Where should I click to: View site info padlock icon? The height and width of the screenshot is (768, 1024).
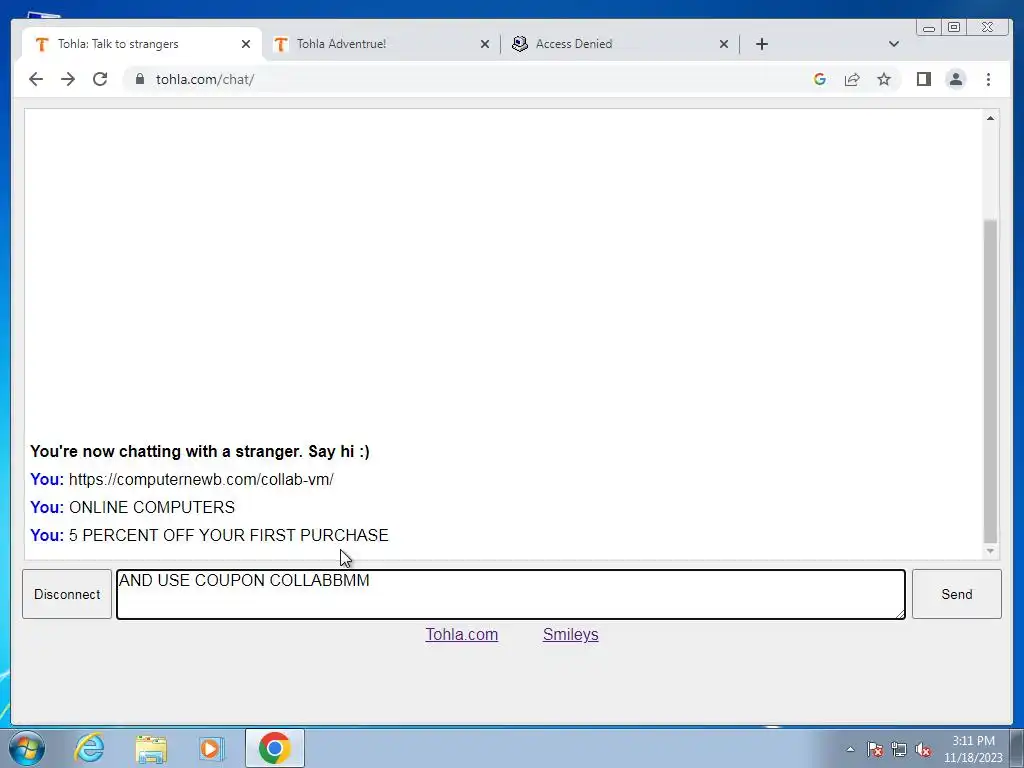pyautogui.click(x=139, y=79)
